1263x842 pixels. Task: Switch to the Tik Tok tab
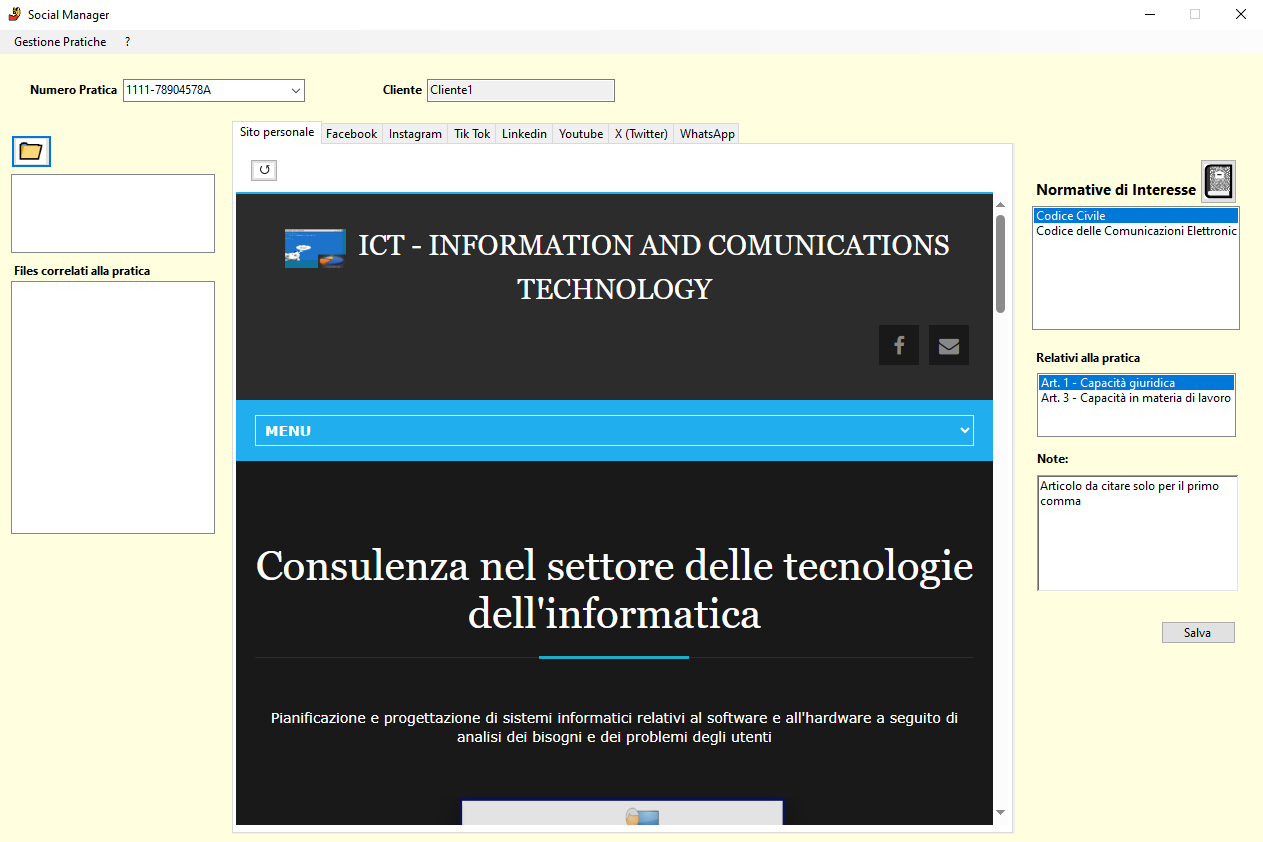[x=472, y=134]
